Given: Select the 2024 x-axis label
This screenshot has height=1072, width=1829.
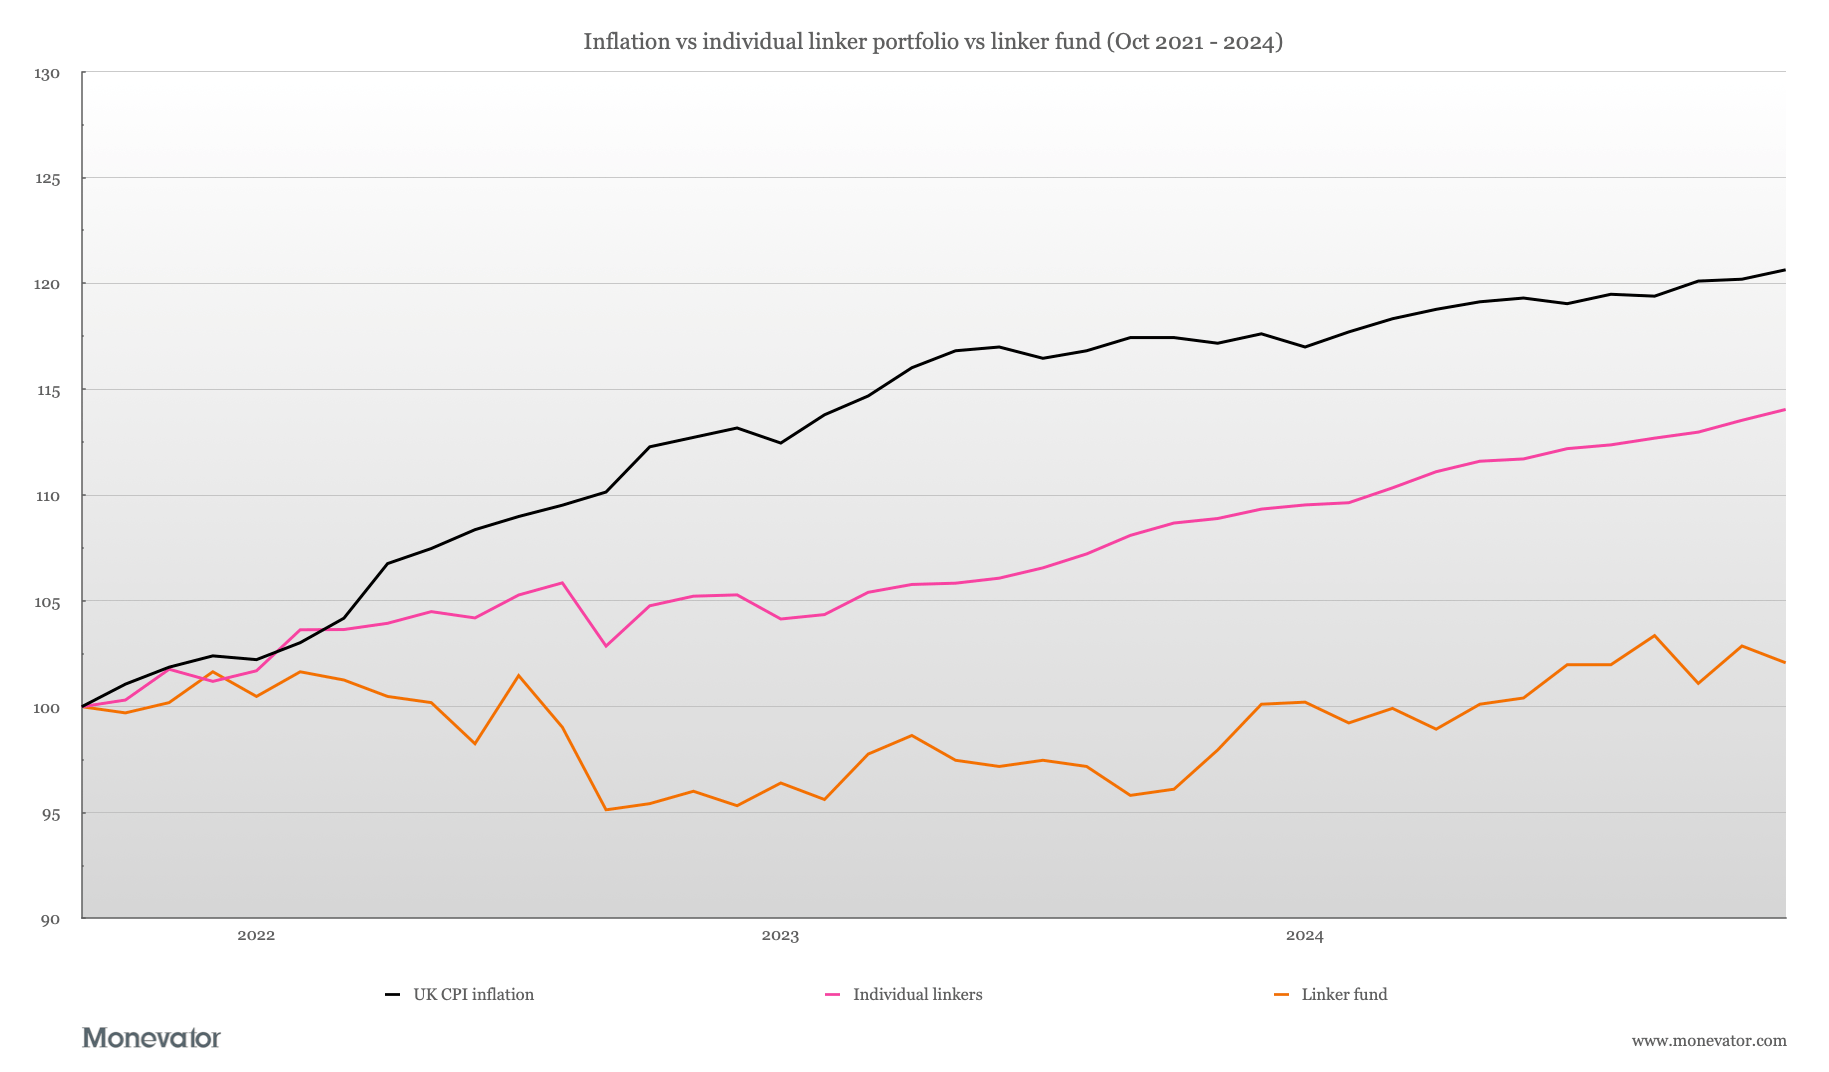Looking at the screenshot, I should coord(1304,936).
